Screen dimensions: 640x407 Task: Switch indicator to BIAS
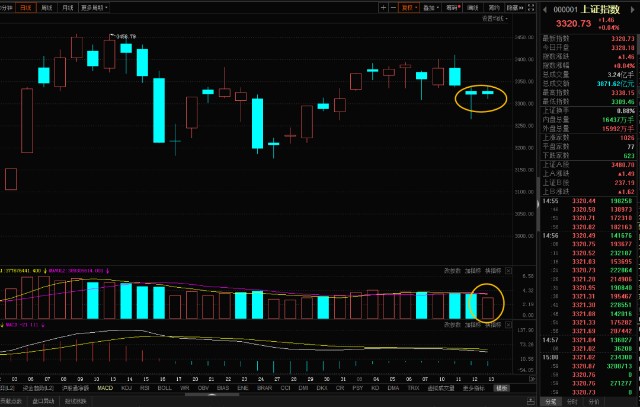223,388
